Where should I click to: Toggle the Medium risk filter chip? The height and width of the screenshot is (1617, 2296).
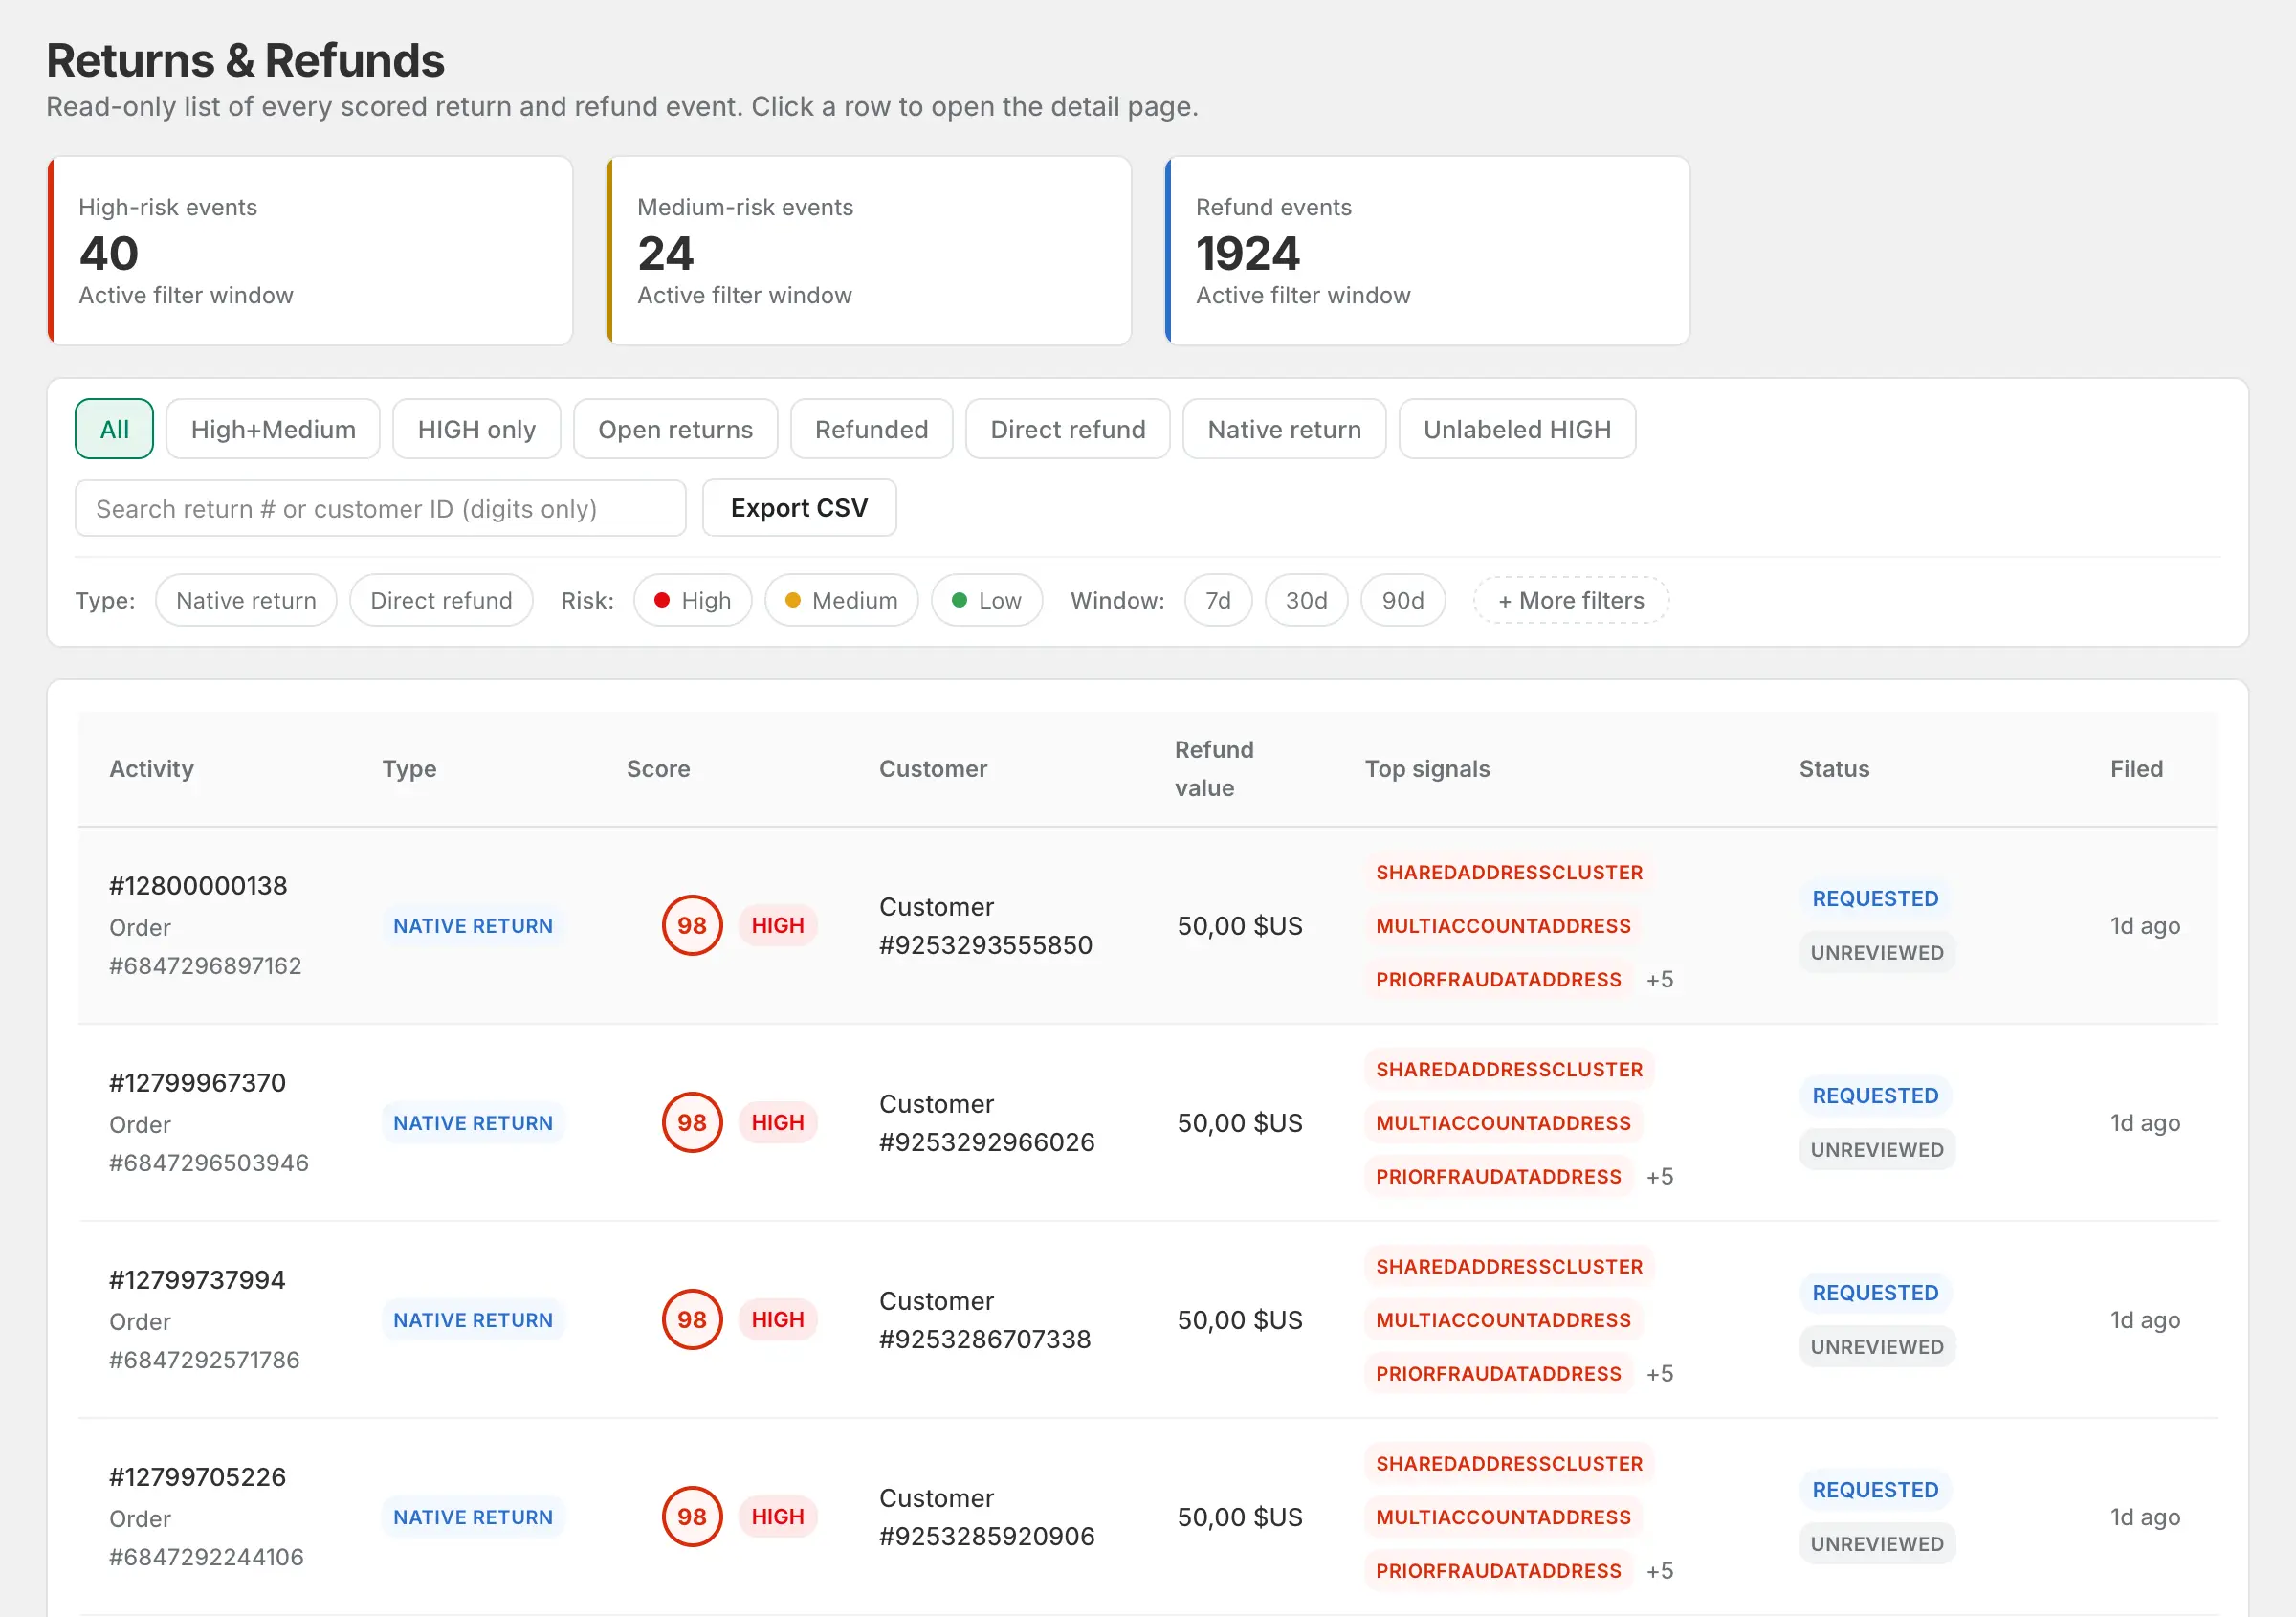(x=841, y=600)
